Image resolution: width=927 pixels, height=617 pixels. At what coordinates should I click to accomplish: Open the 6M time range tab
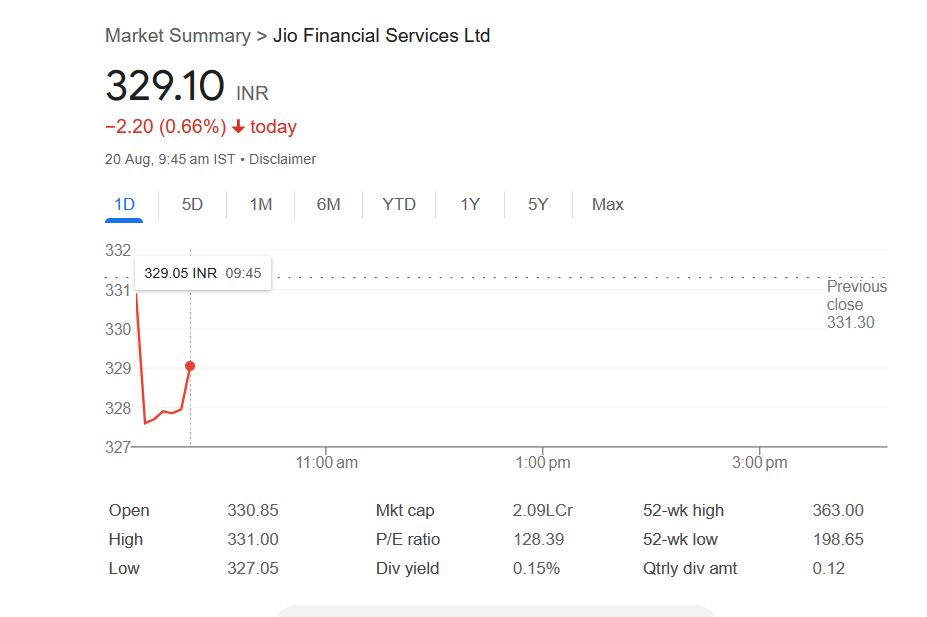[328, 204]
